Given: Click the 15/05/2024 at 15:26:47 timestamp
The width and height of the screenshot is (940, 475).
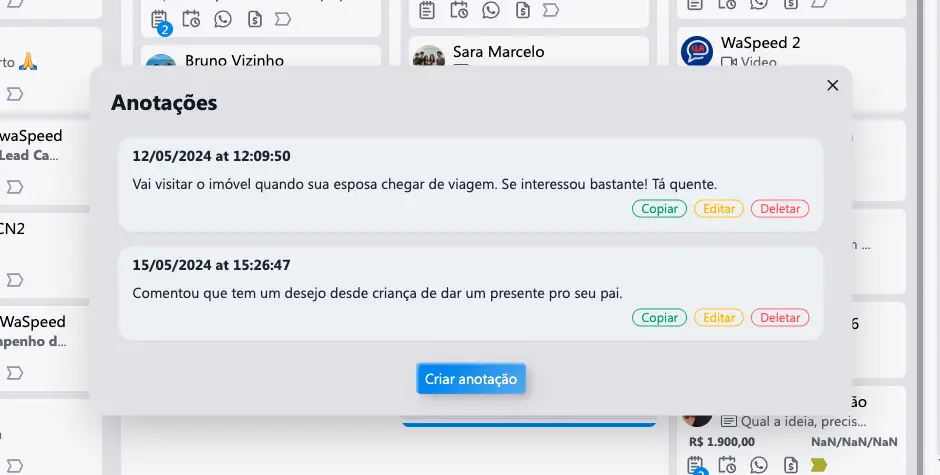Looking at the screenshot, I should tap(211, 265).
